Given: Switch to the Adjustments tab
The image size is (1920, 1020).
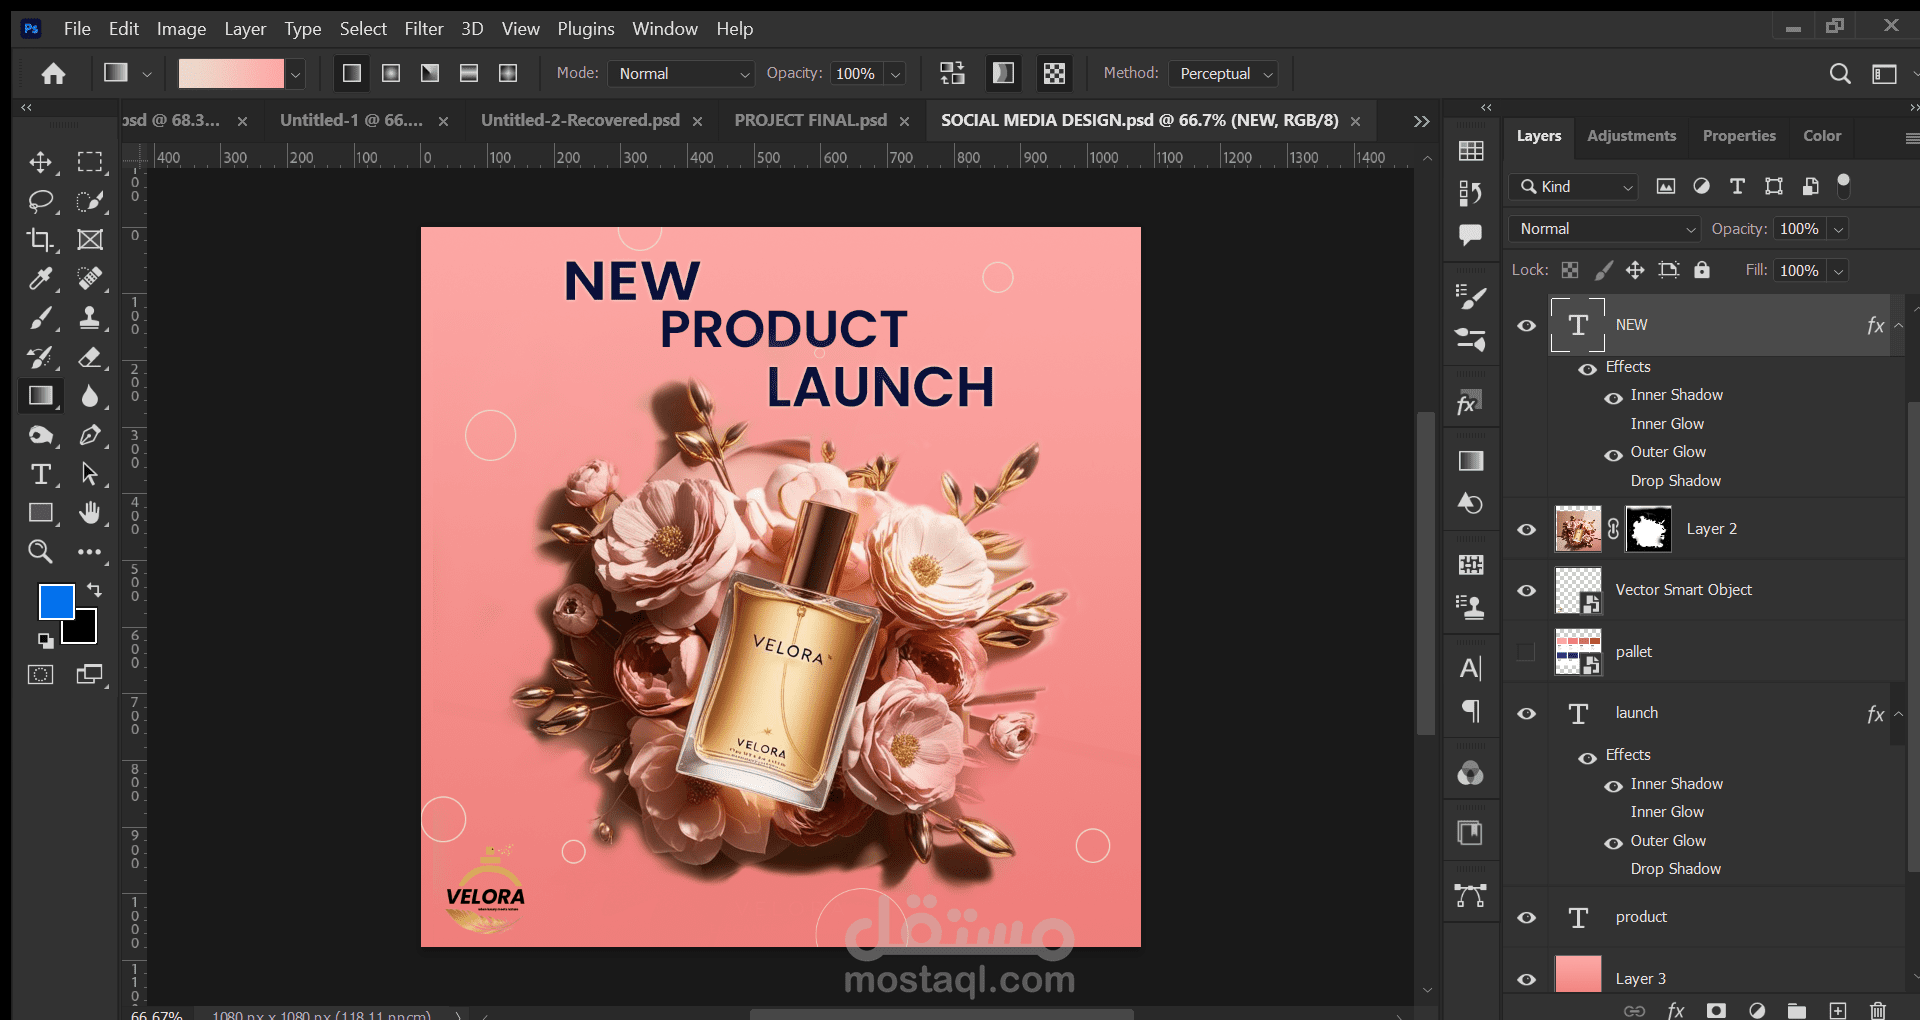Looking at the screenshot, I should 1631,136.
